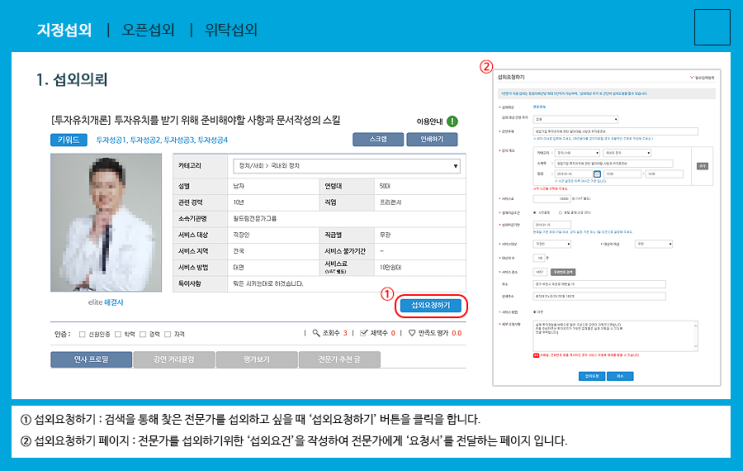
Task: Click the 남자 gender value cell
Action: 273,186
